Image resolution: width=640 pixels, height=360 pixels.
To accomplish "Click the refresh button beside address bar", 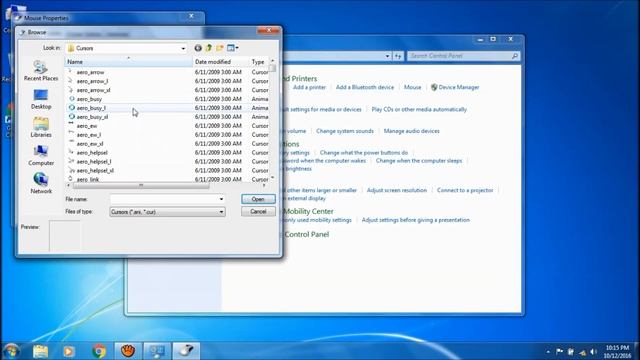I will pyautogui.click(x=398, y=56).
